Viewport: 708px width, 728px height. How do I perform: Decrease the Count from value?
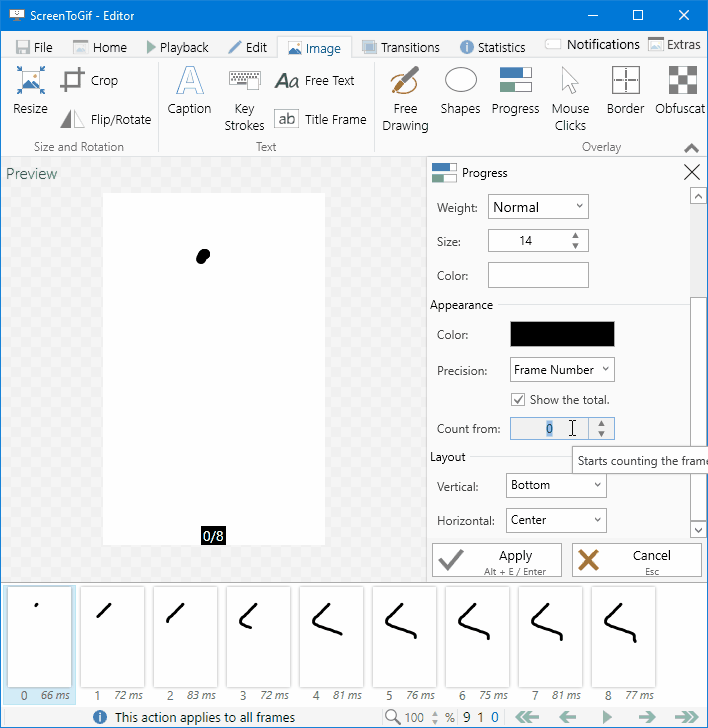coord(601,434)
